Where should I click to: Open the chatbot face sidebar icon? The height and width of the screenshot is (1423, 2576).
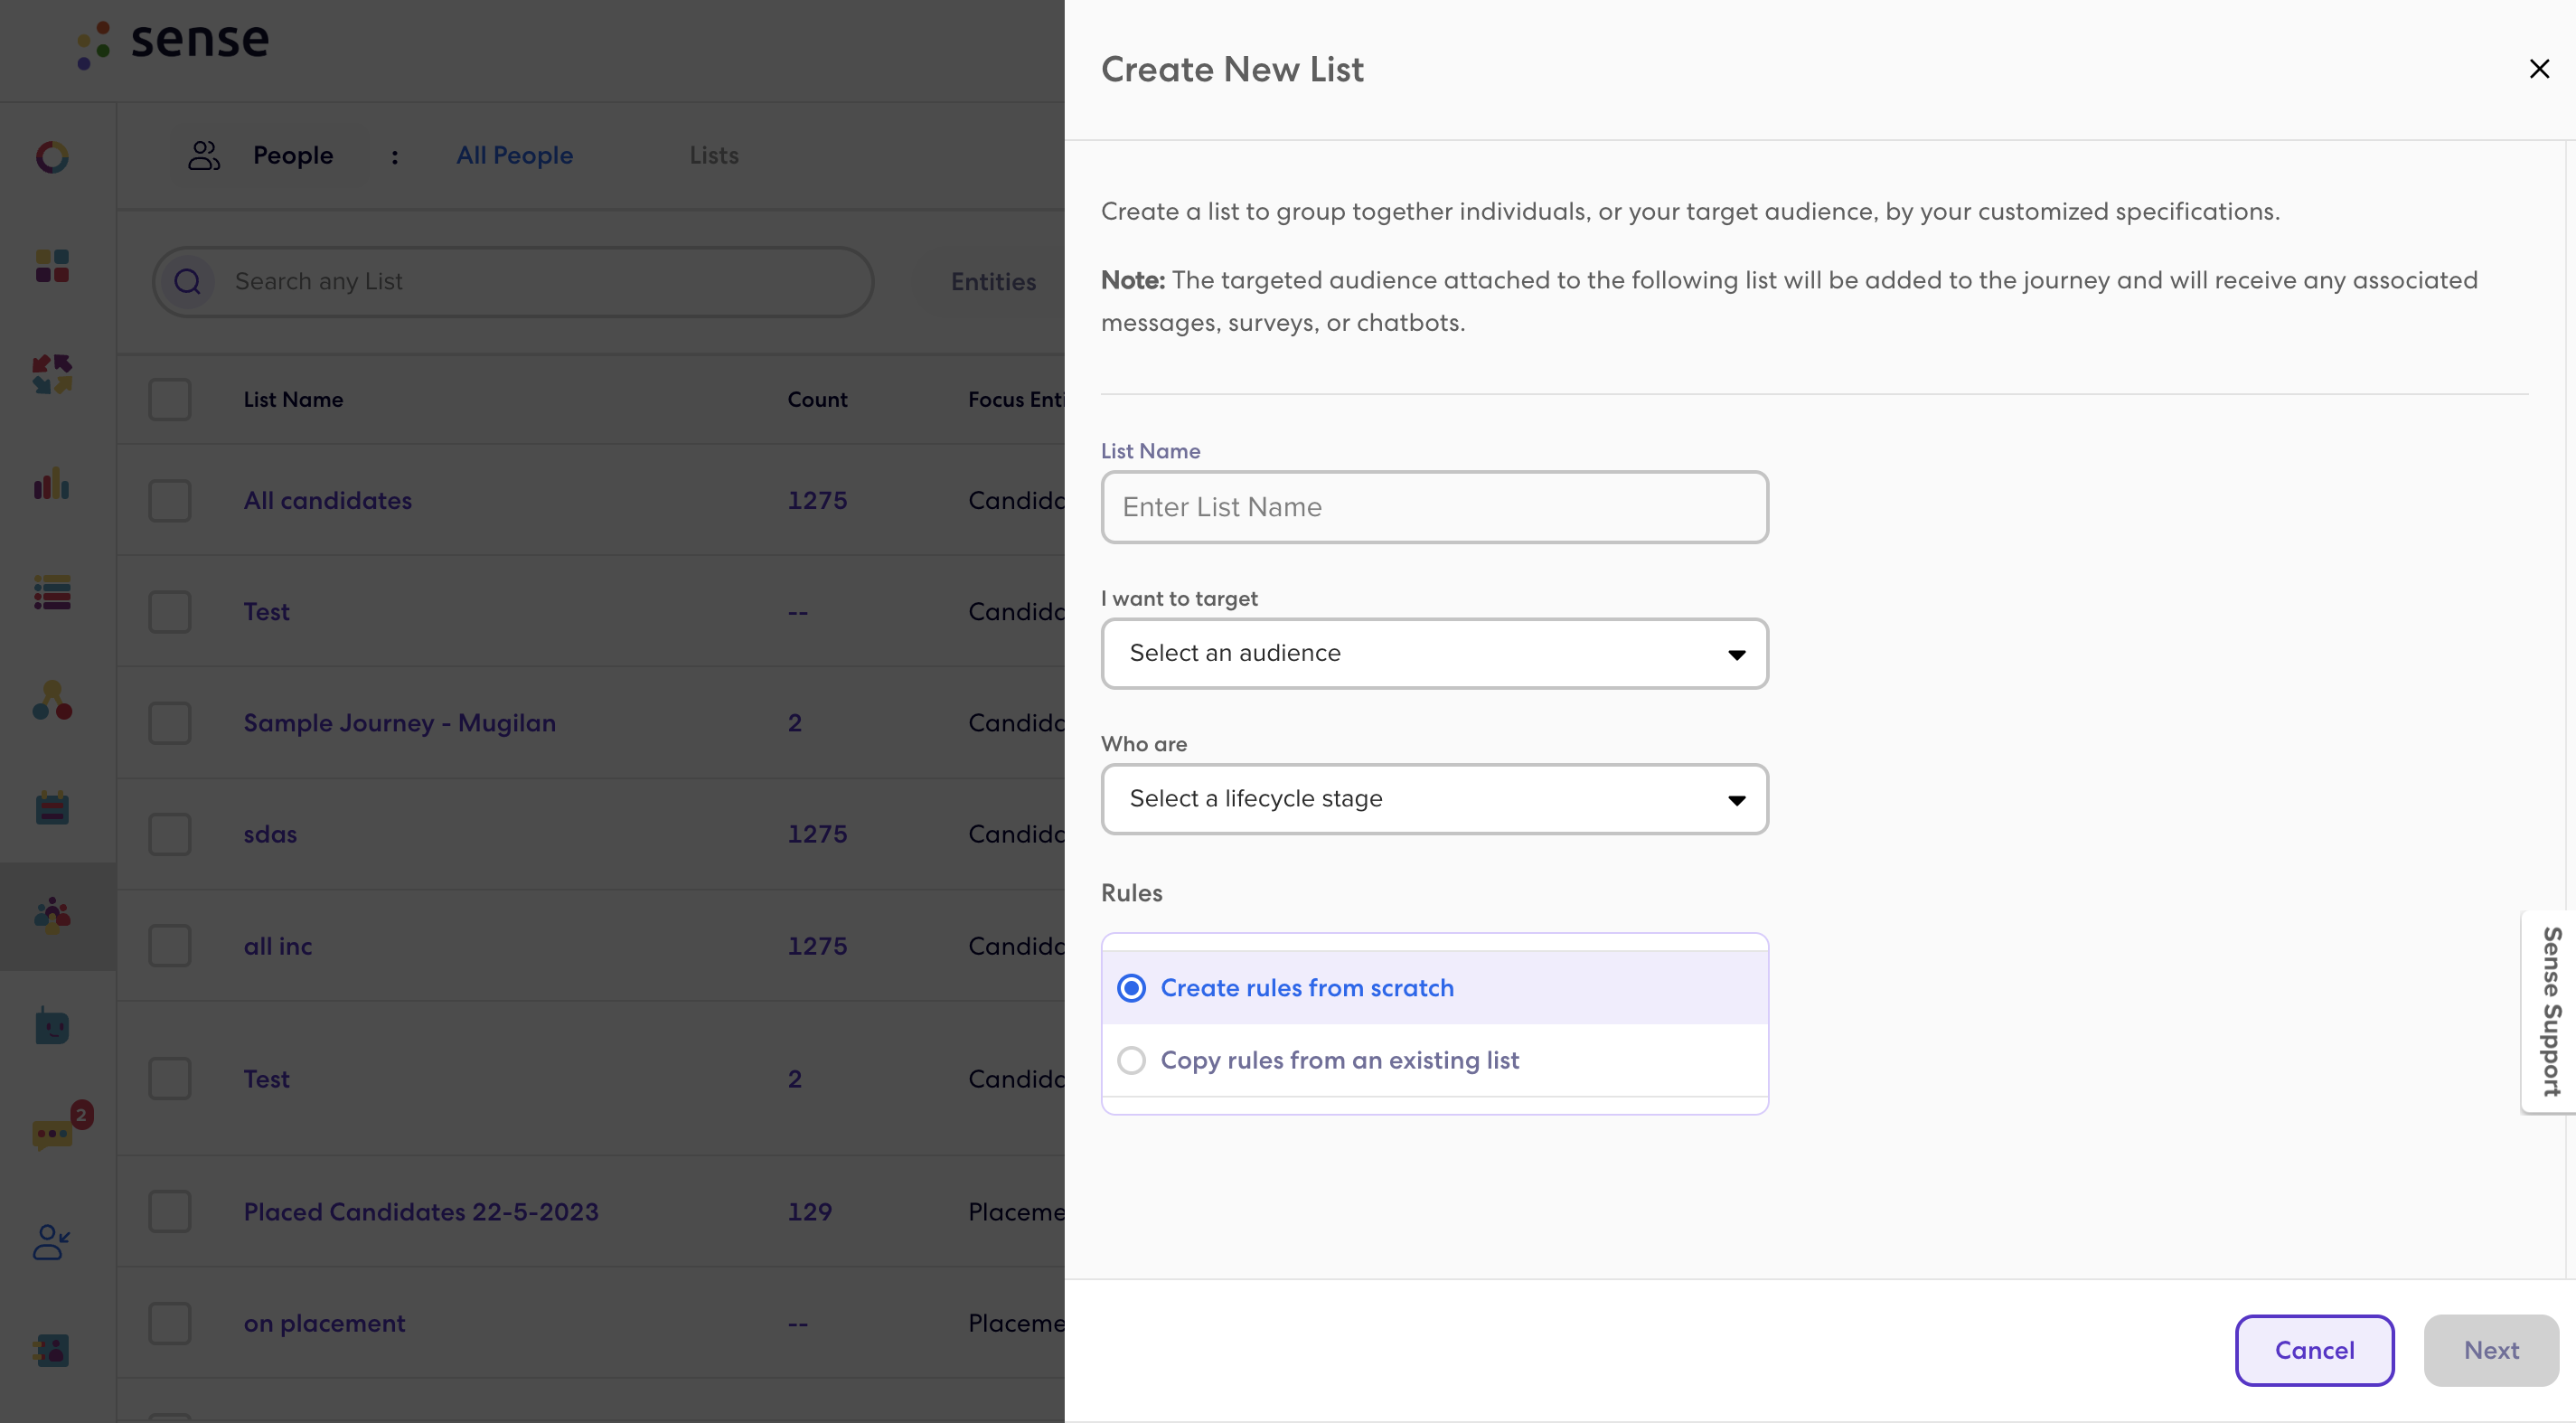pos(52,1025)
